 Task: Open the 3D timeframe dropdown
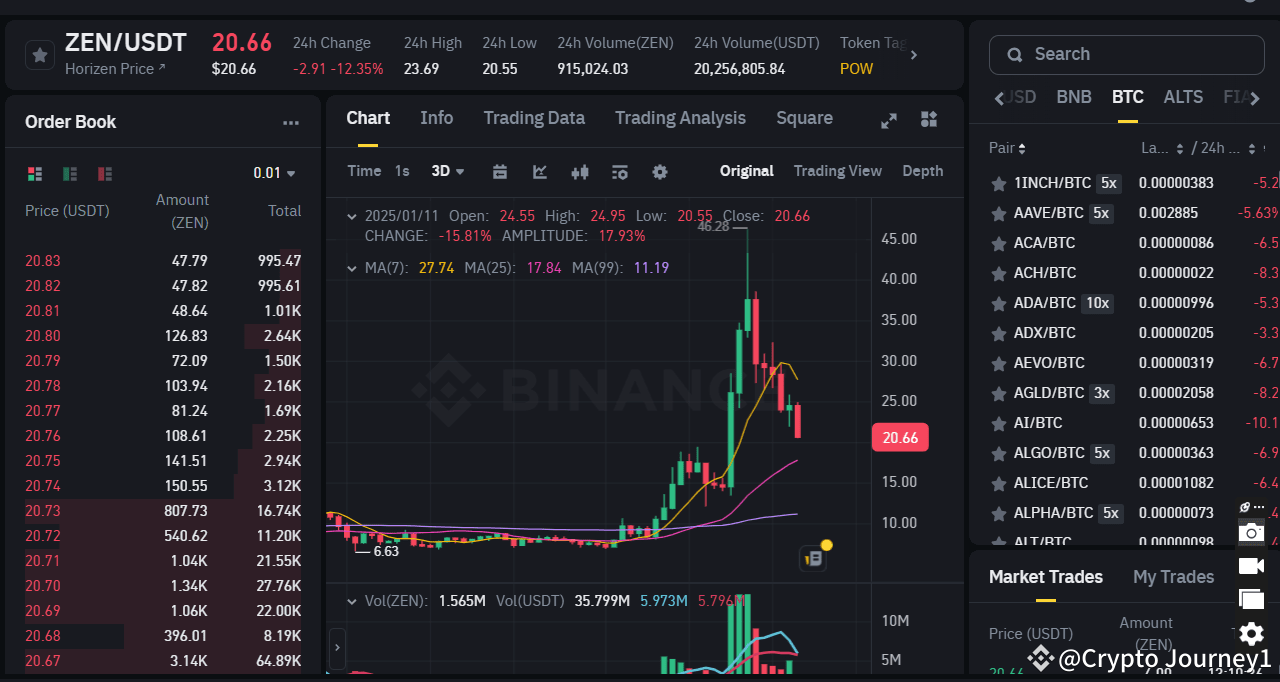click(x=447, y=171)
